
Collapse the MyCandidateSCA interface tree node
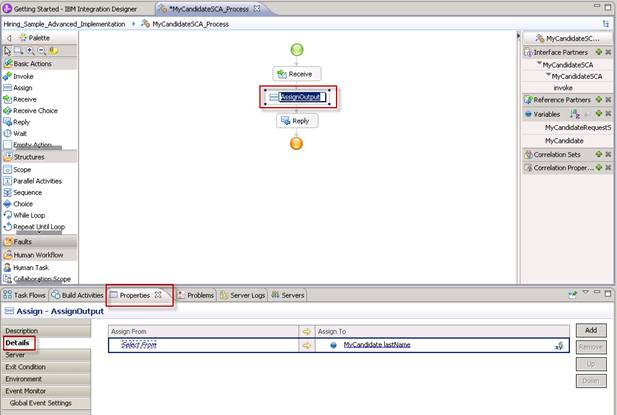[540, 64]
